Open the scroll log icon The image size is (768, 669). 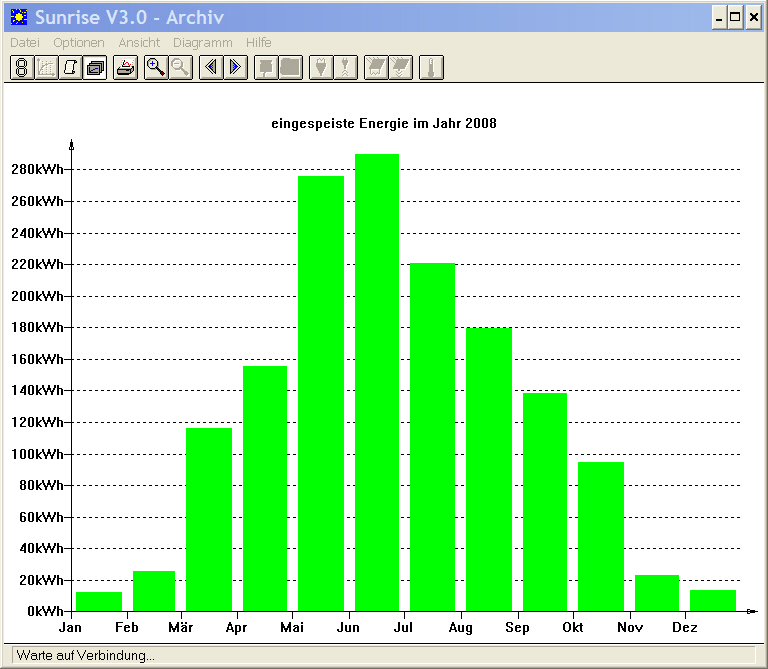click(70, 68)
